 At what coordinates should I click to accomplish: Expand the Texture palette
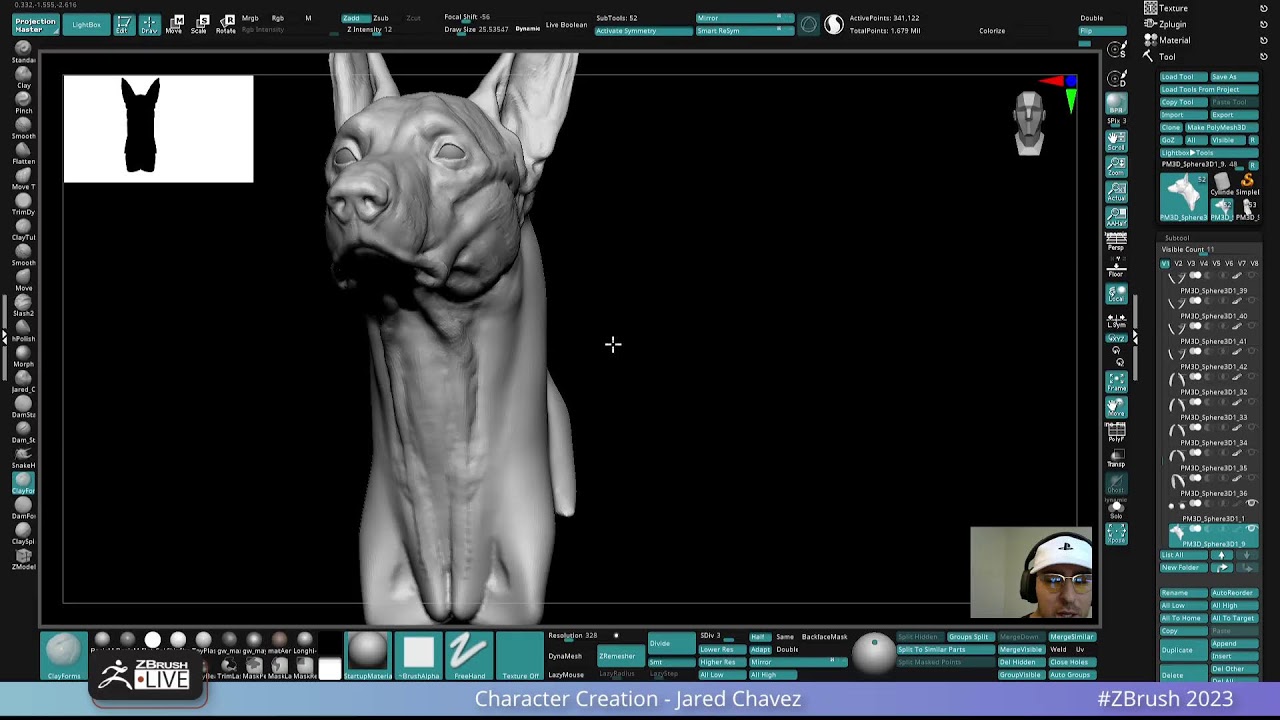pyautogui.click(x=1172, y=8)
